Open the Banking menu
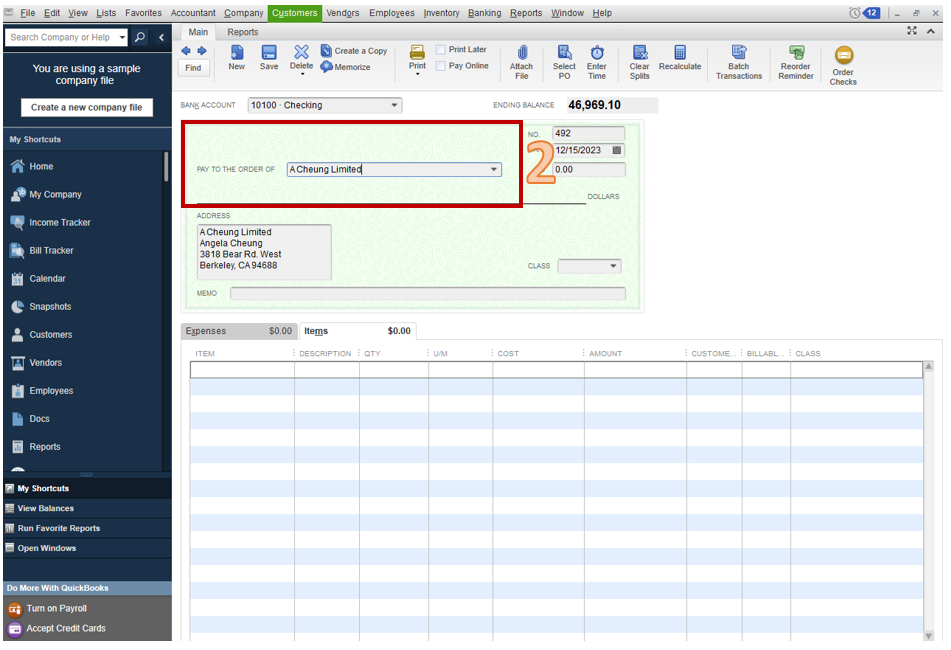Screen dimensions: 951x650 [x=485, y=13]
